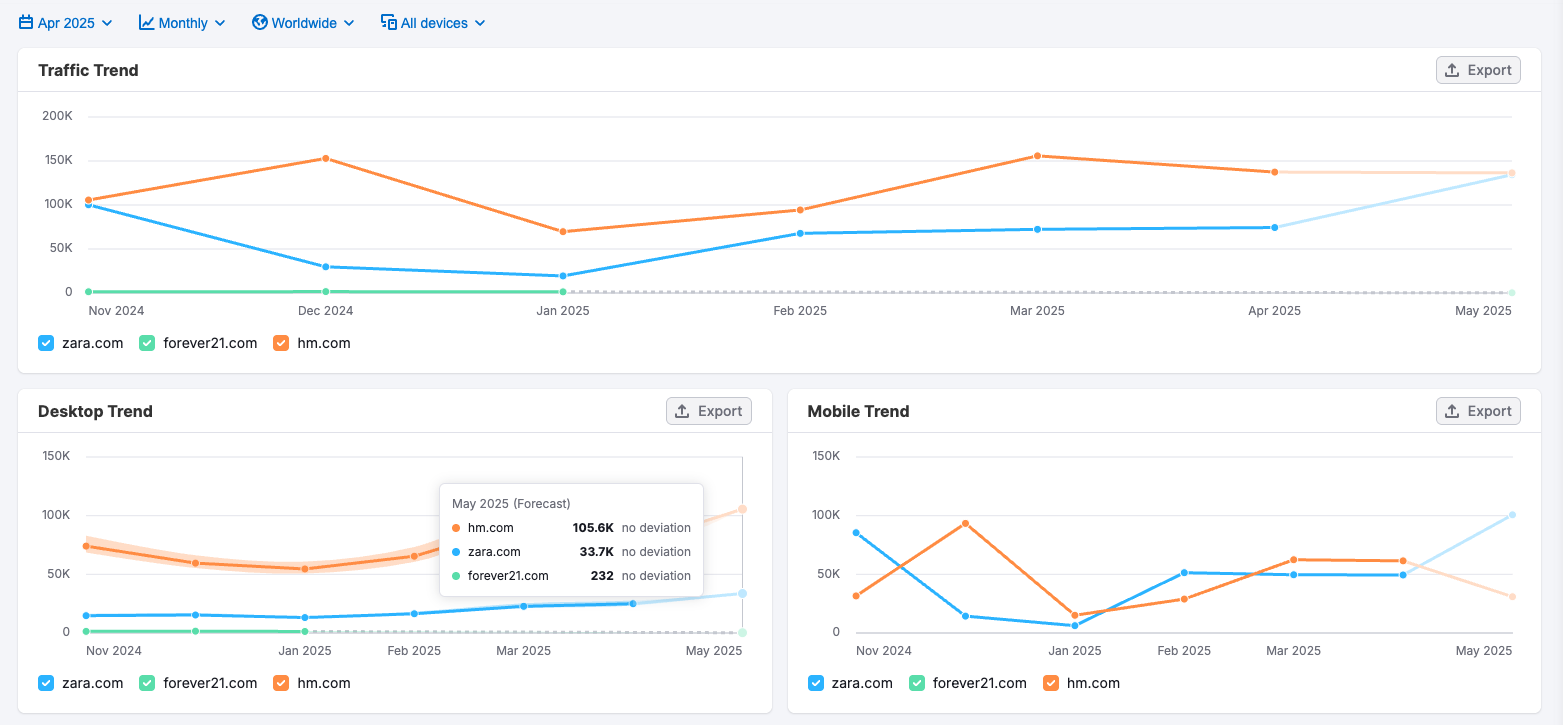Click zara.com May 2025 forecast point in Mobile Trend

tap(1512, 515)
